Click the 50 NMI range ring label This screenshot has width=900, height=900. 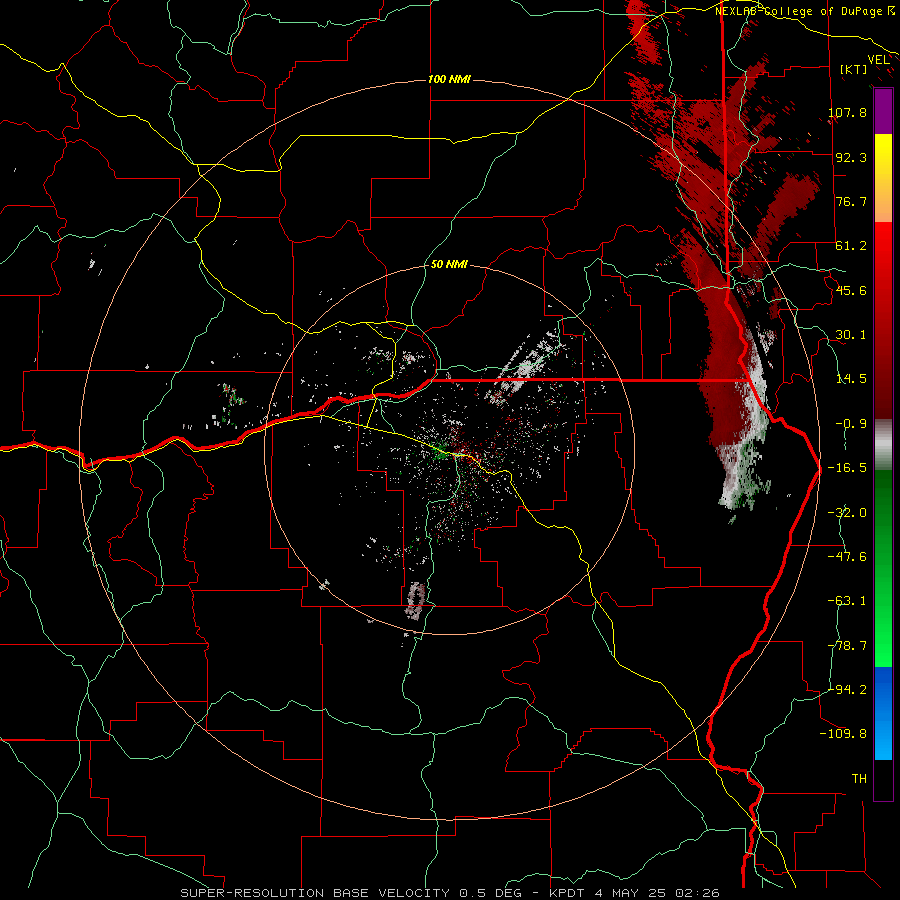point(449,264)
